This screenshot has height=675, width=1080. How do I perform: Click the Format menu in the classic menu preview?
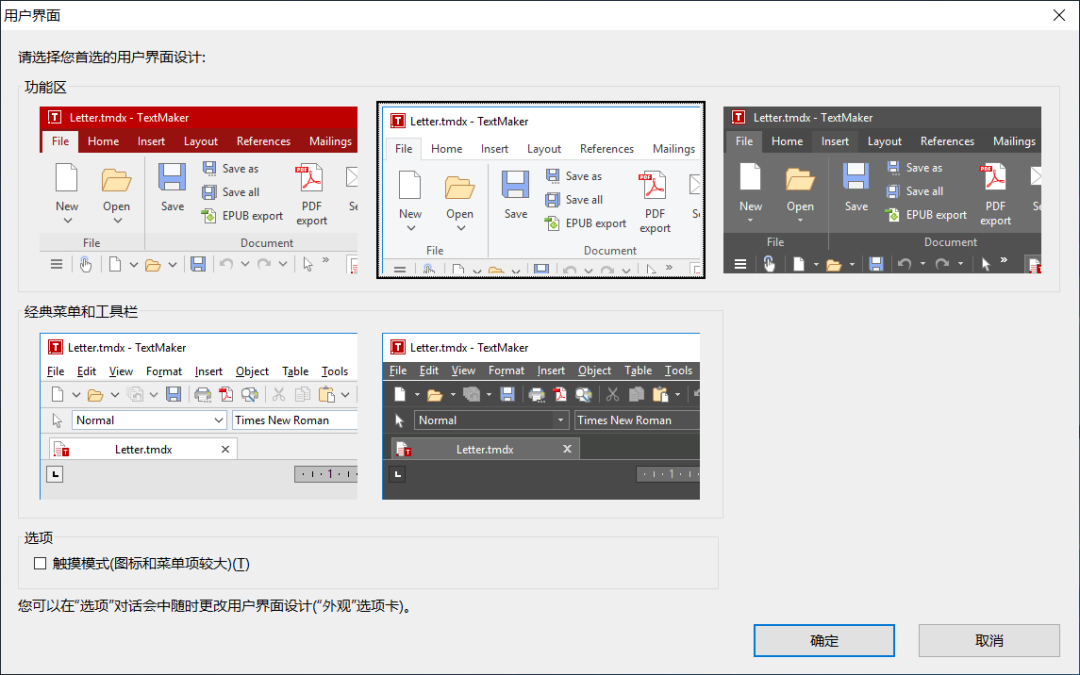click(164, 371)
